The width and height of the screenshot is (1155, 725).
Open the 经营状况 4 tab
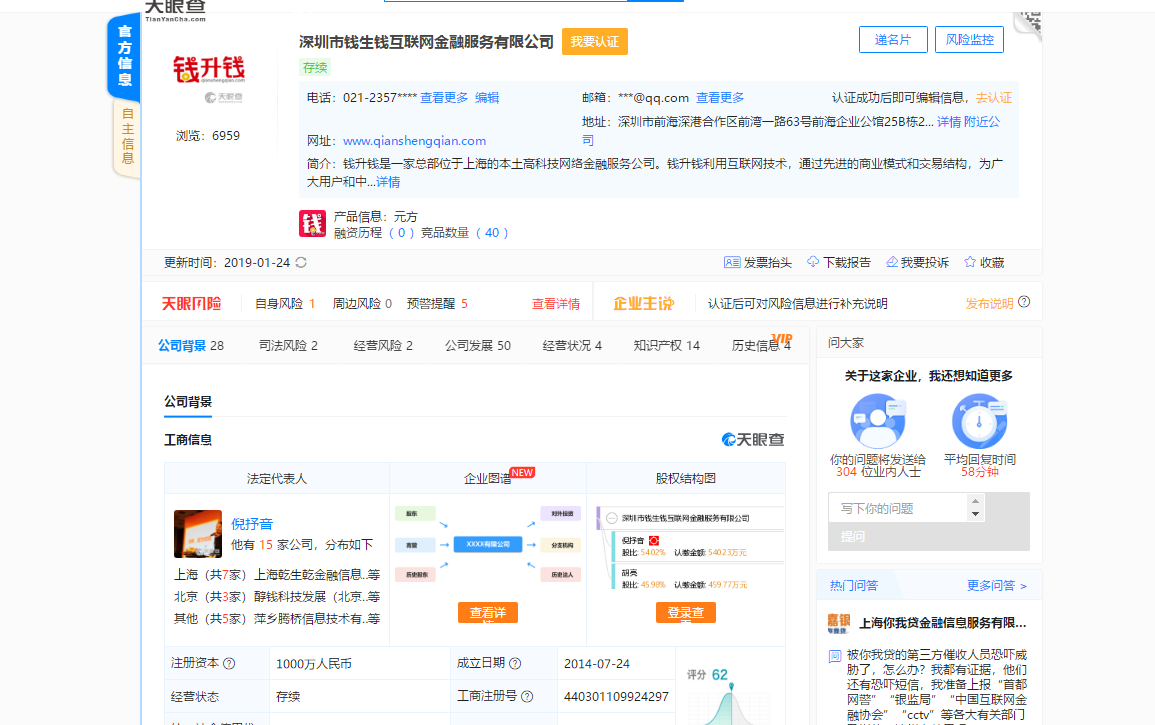(572, 346)
